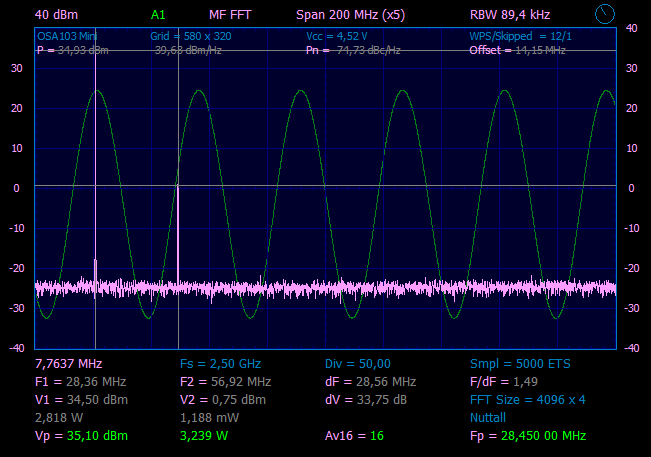Open the Span 200 MHz (x5) selector
This screenshot has height=457, width=651.
pos(350,15)
